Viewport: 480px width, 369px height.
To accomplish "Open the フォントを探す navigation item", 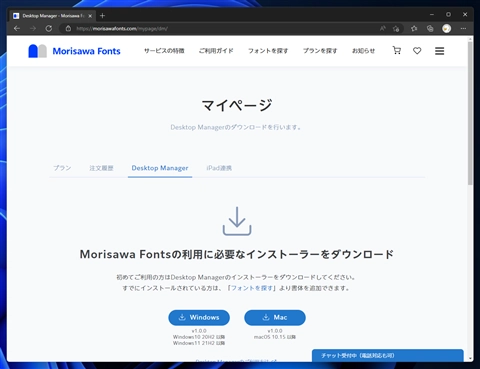I will click(268, 51).
